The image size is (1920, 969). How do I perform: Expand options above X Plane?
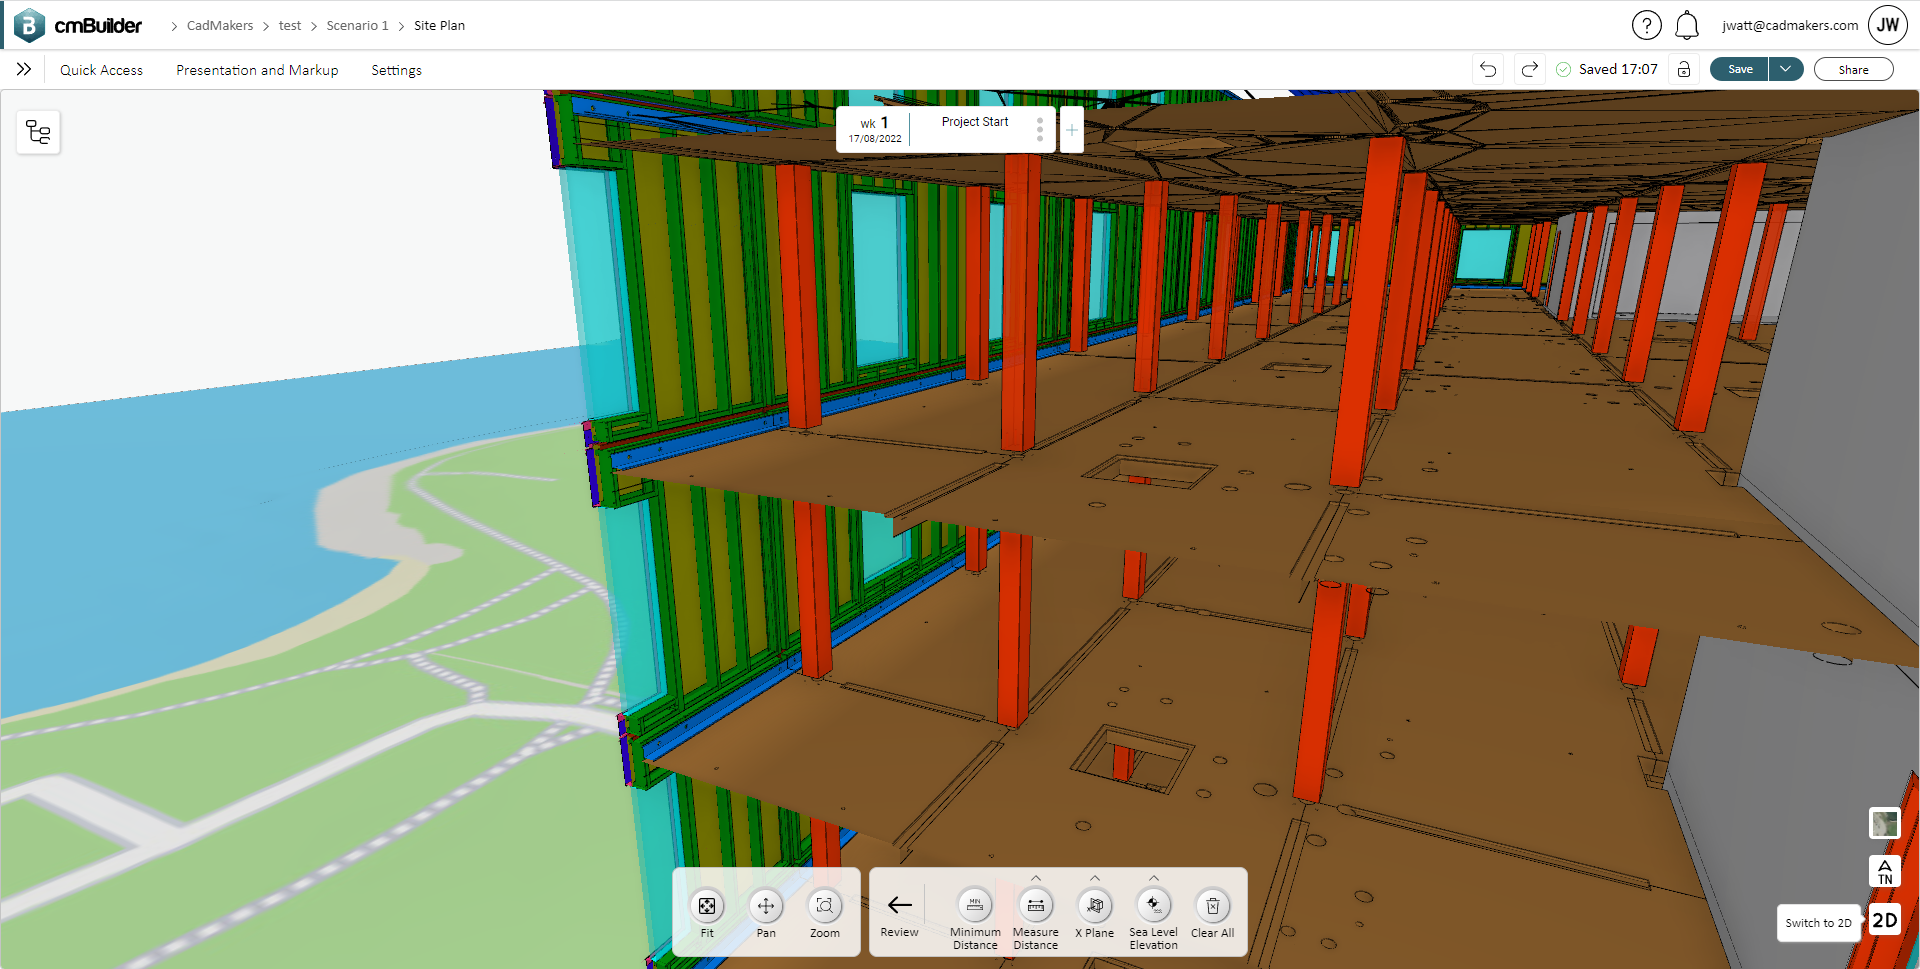tap(1095, 878)
